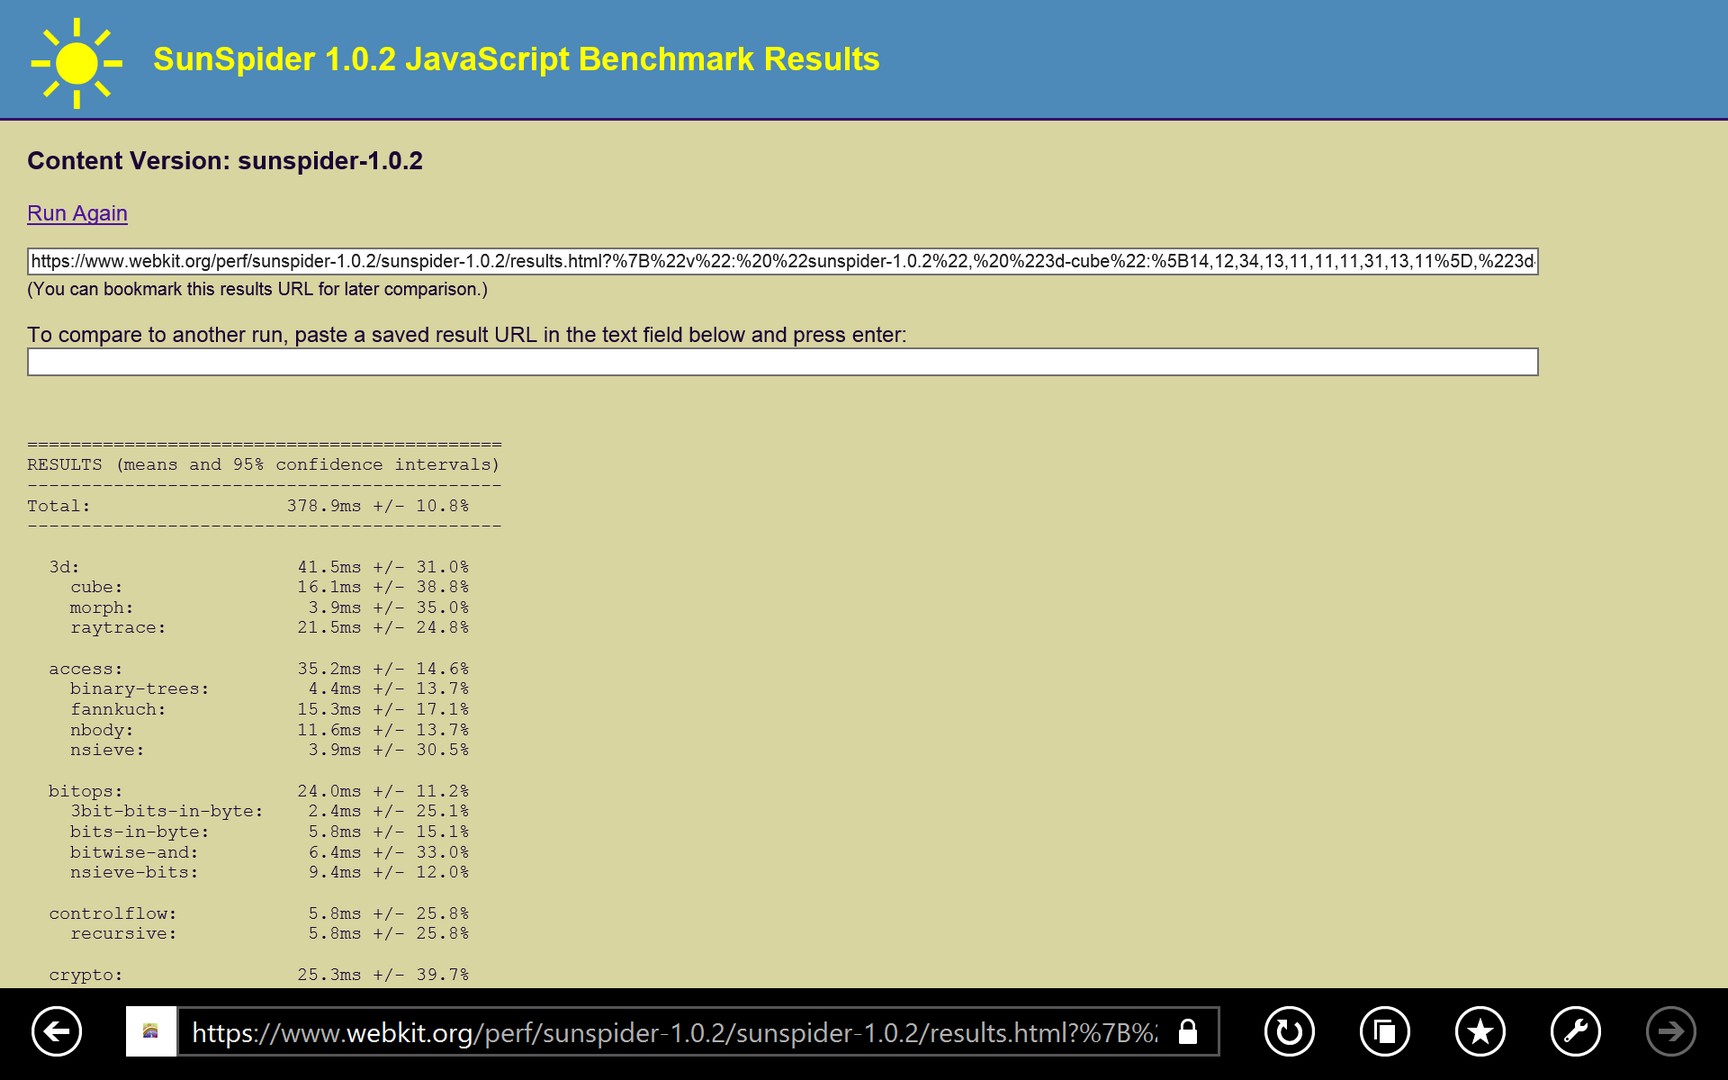Click the nsieve-bits 9.4ms row
This screenshot has width=1728, height=1080.
point(269,873)
